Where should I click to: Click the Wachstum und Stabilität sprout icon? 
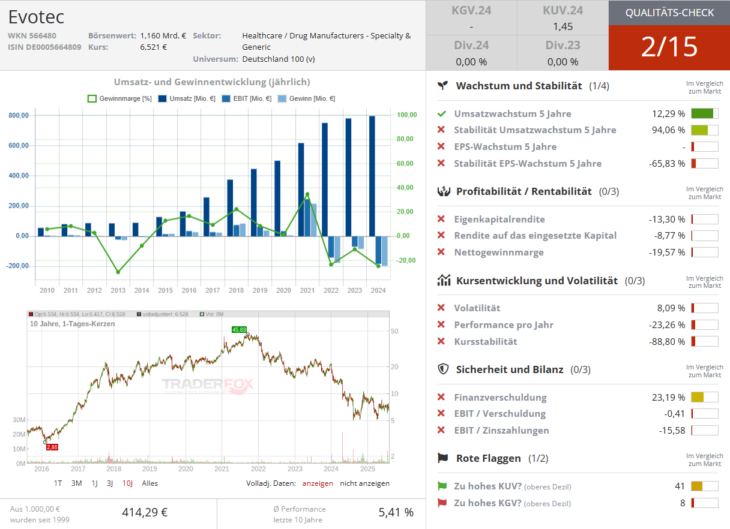point(443,86)
